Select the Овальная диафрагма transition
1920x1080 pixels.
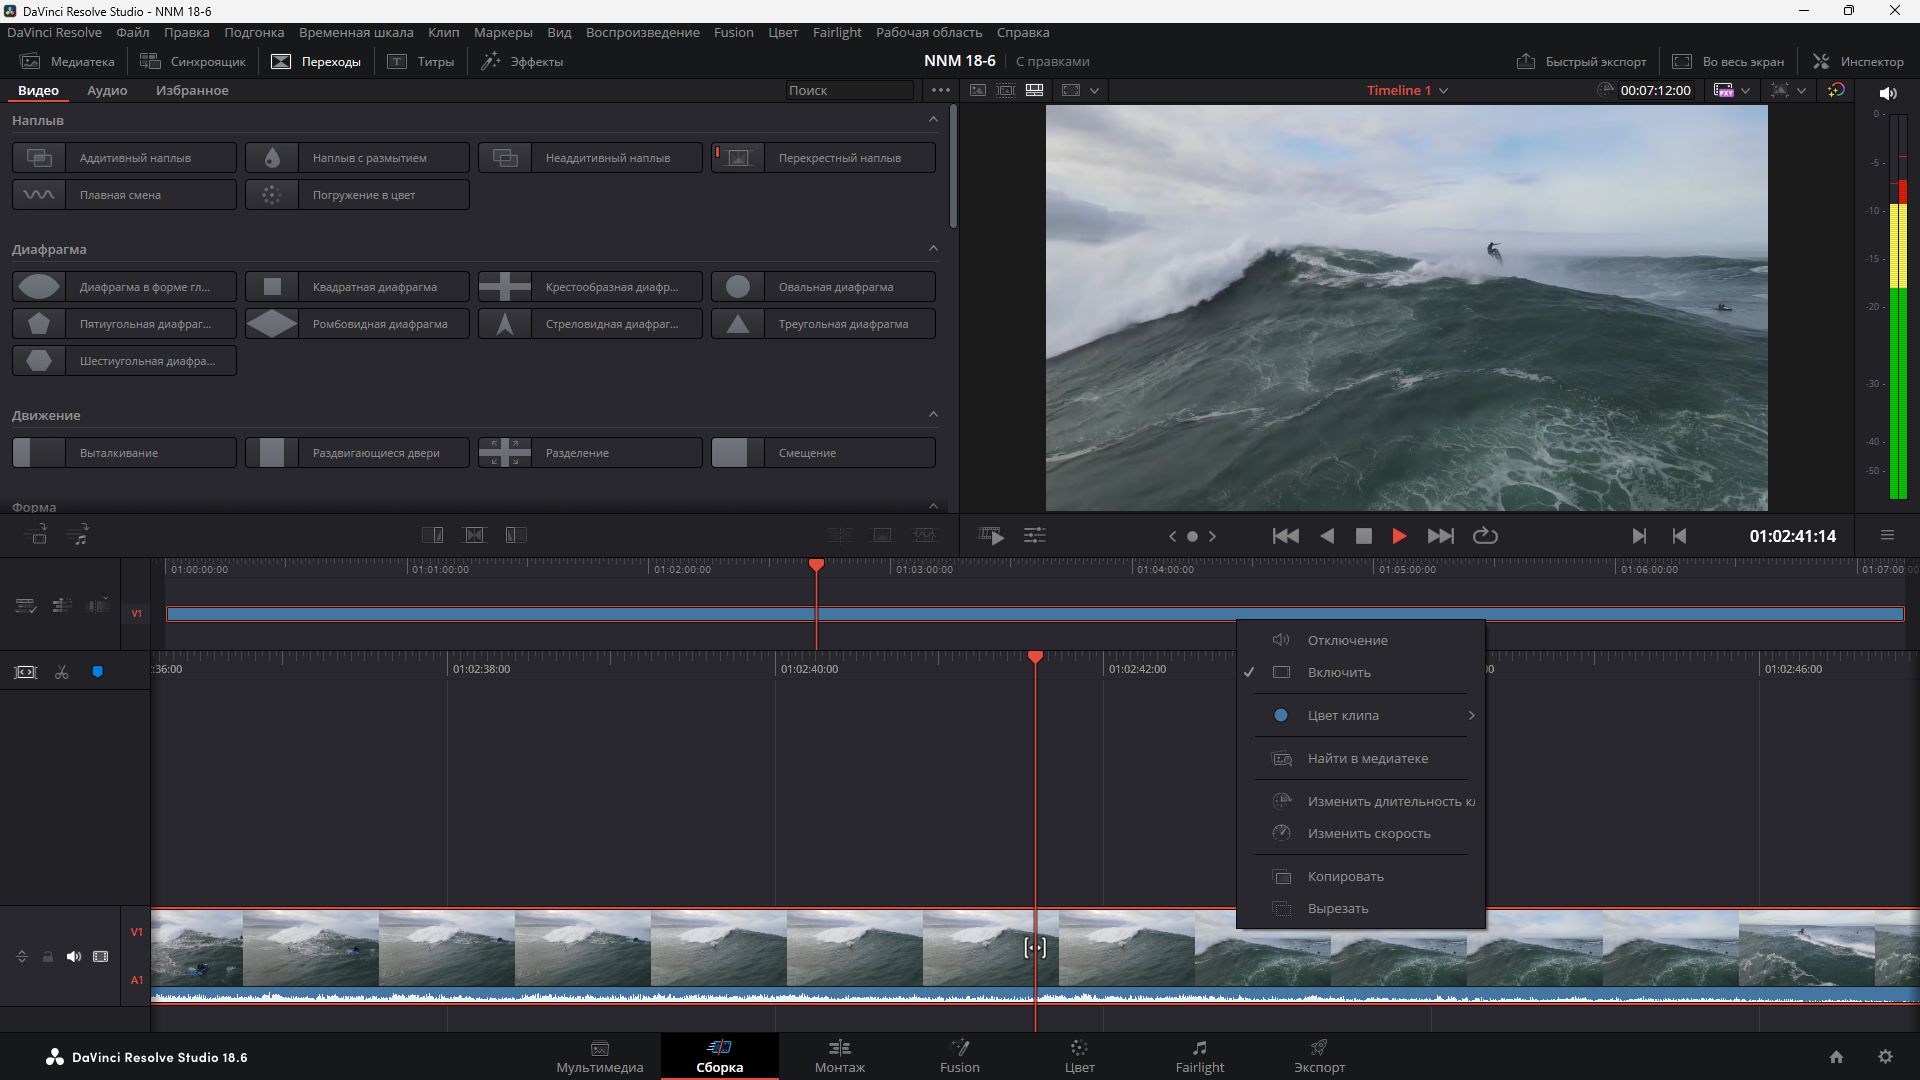point(823,287)
